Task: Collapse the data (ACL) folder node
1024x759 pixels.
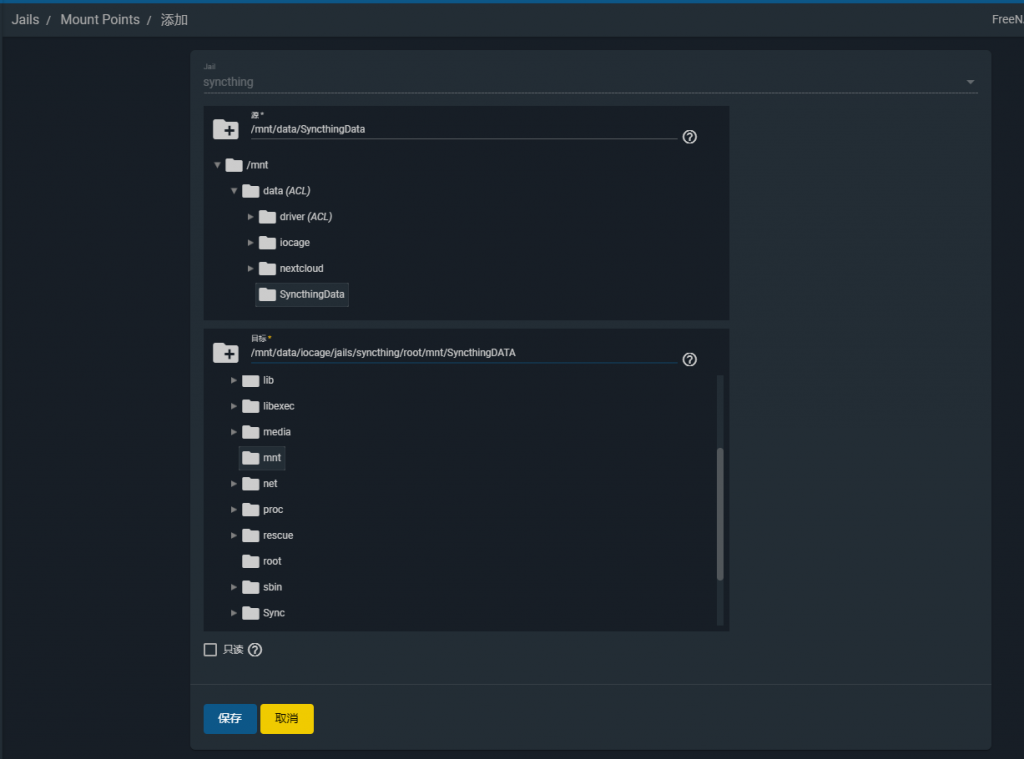Action: [x=234, y=191]
